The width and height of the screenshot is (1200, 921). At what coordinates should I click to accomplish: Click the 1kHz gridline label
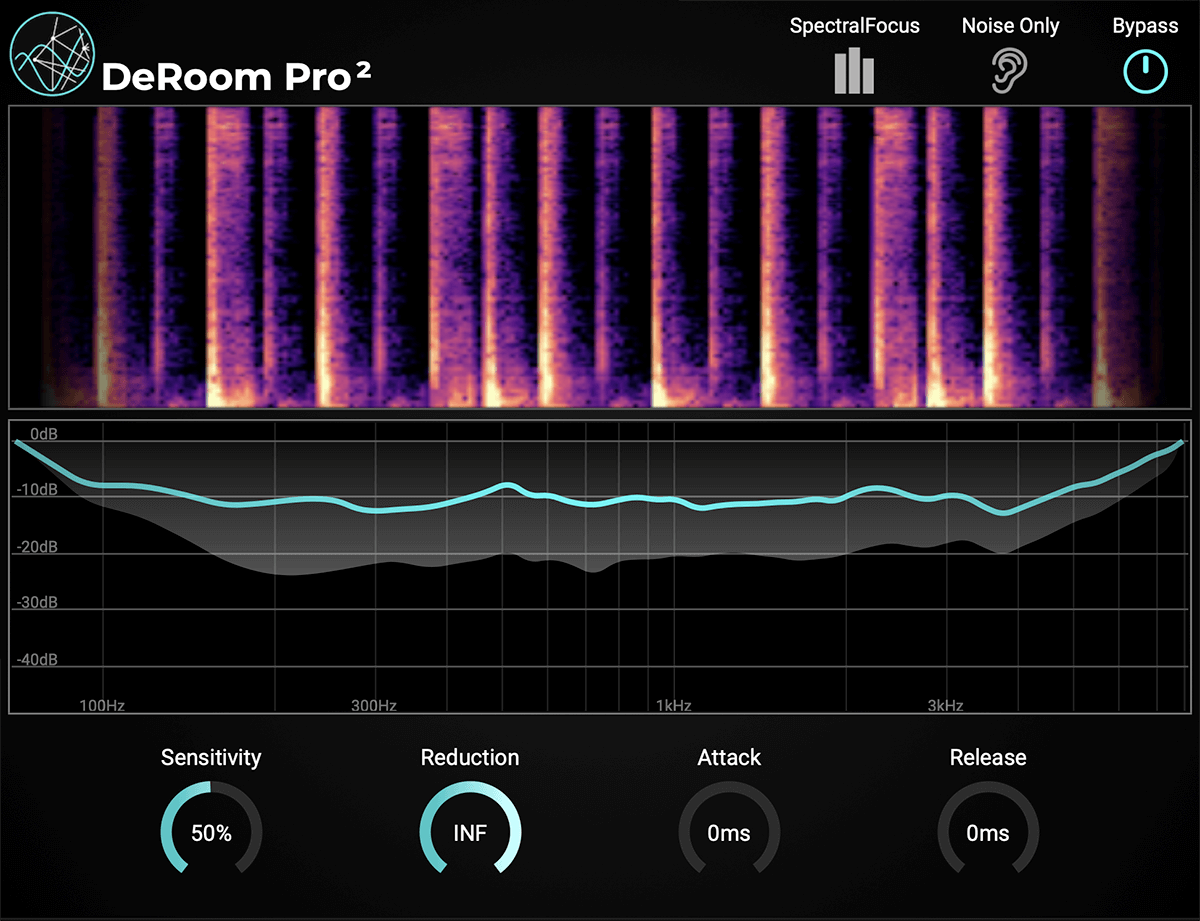point(674,705)
